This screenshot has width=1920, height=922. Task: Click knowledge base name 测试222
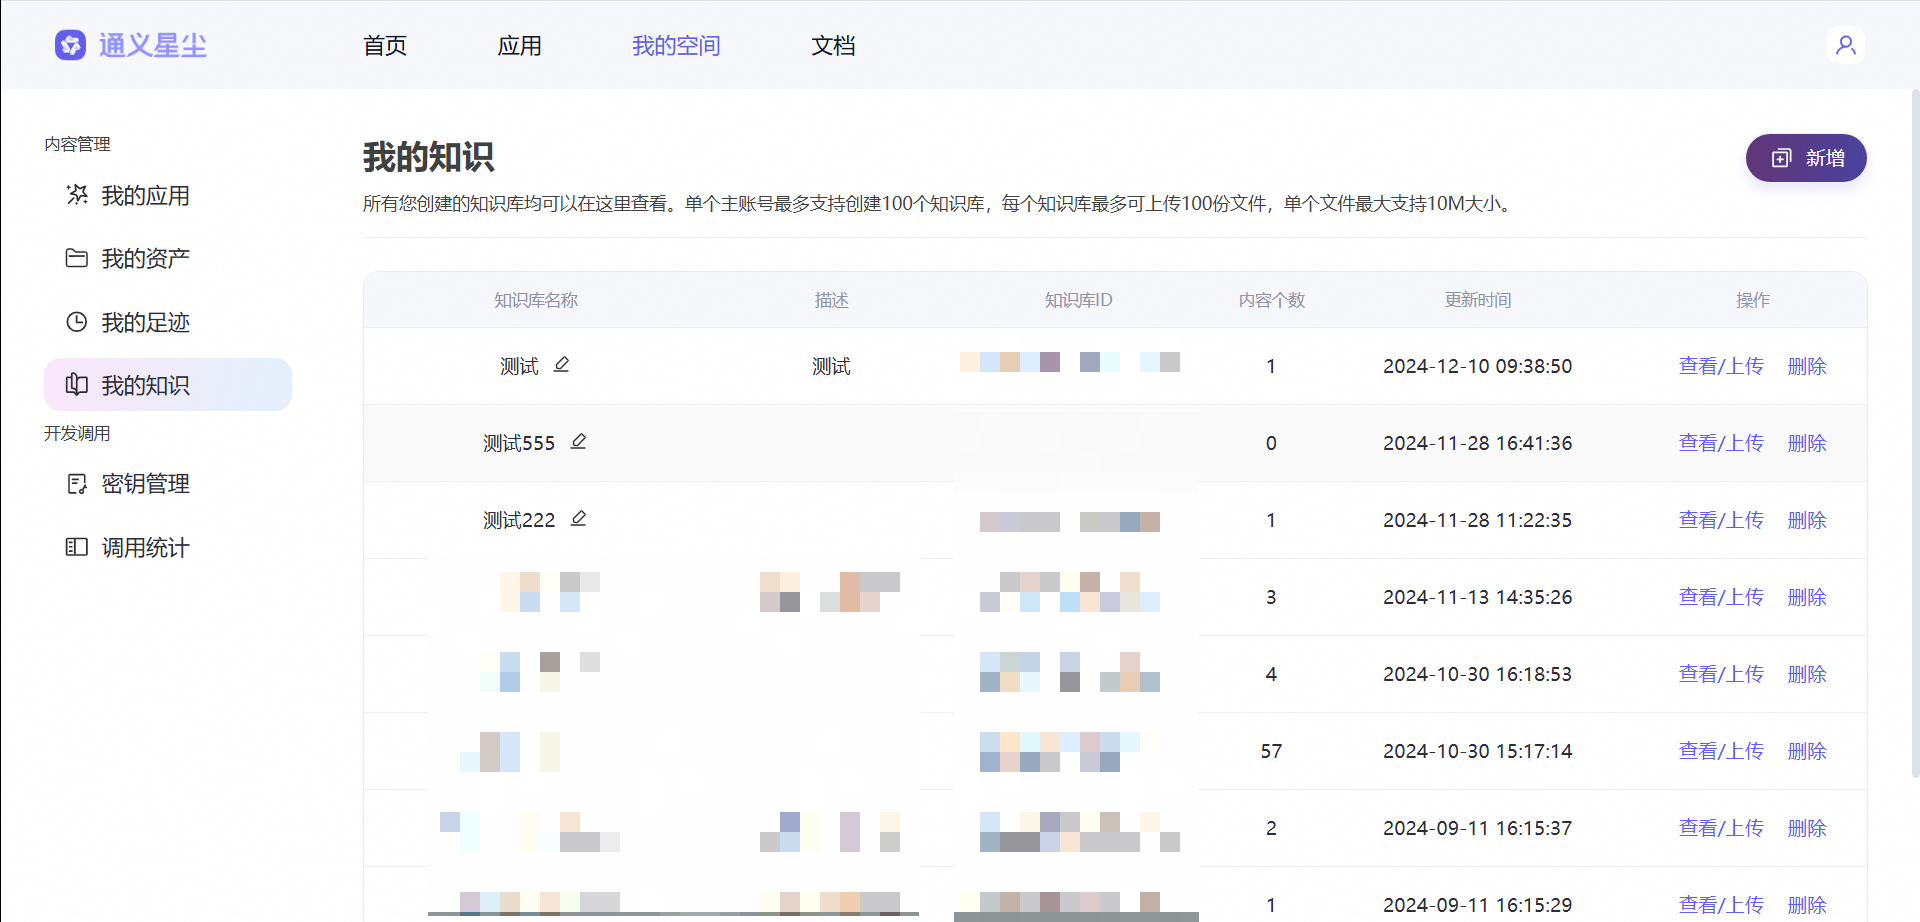pyautogui.click(x=519, y=520)
